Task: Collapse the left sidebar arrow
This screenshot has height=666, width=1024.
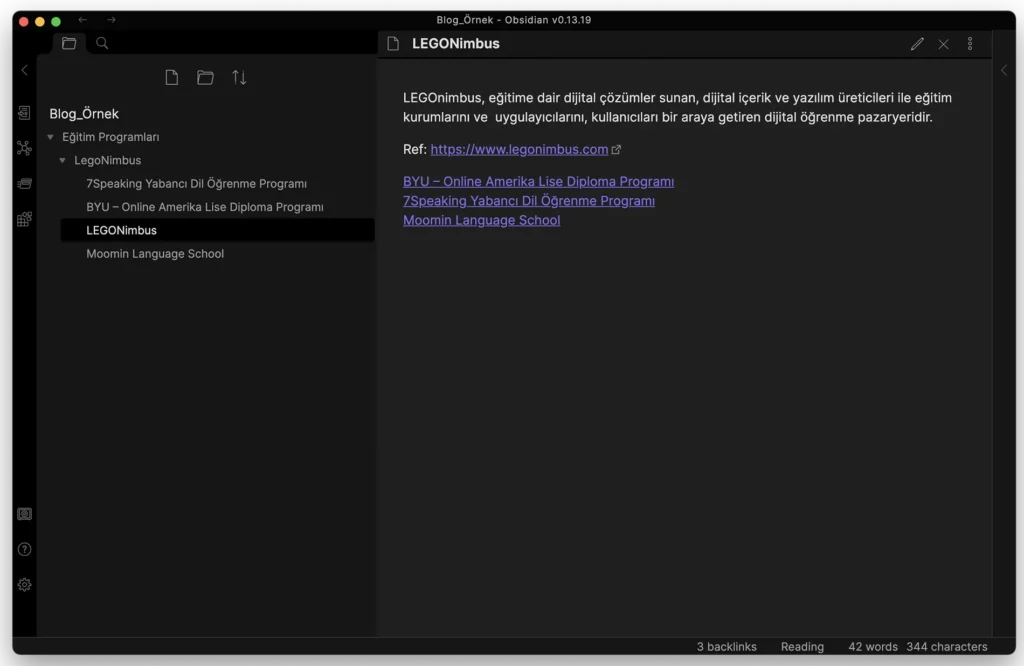Action: (x=25, y=70)
